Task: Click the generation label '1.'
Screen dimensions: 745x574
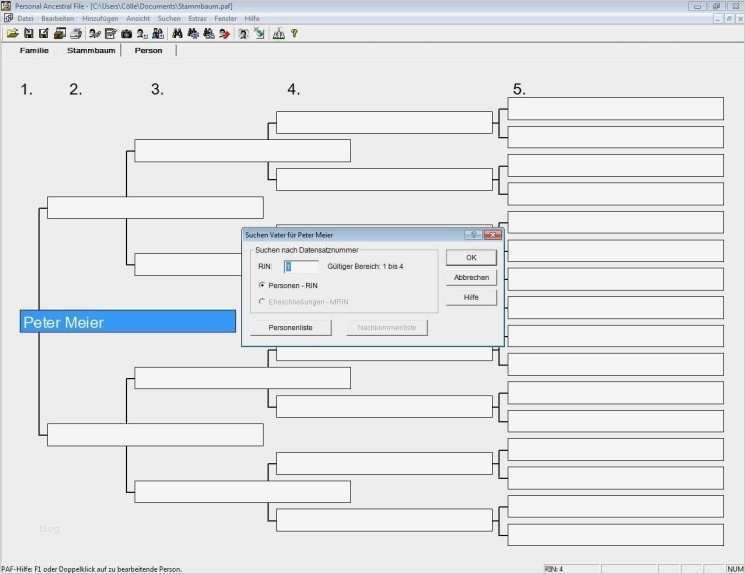Action: (27, 89)
